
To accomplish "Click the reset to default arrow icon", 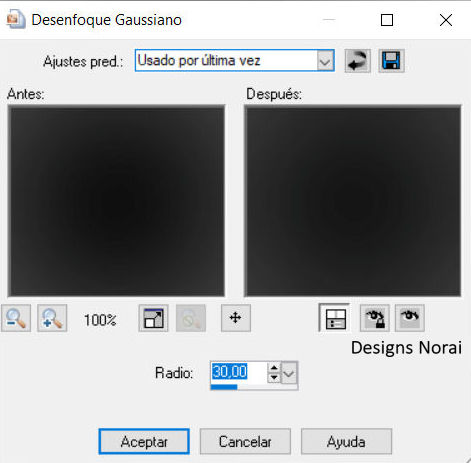I will (x=357, y=61).
